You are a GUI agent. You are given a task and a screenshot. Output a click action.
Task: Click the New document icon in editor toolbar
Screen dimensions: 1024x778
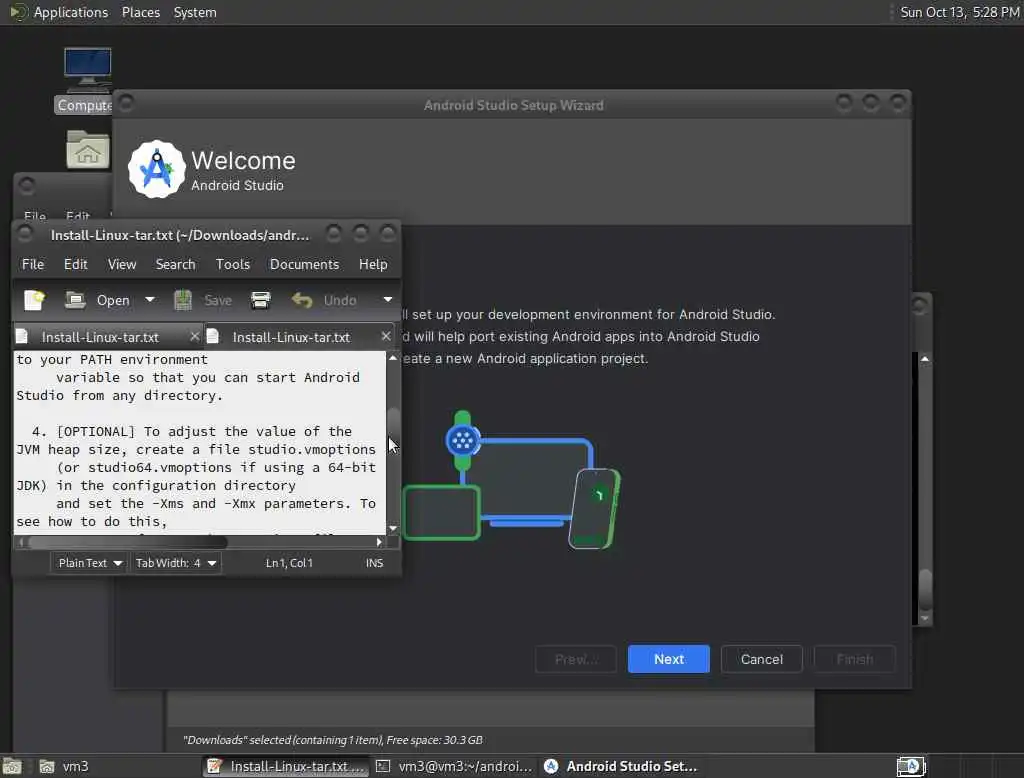pyautogui.click(x=34, y=300)
